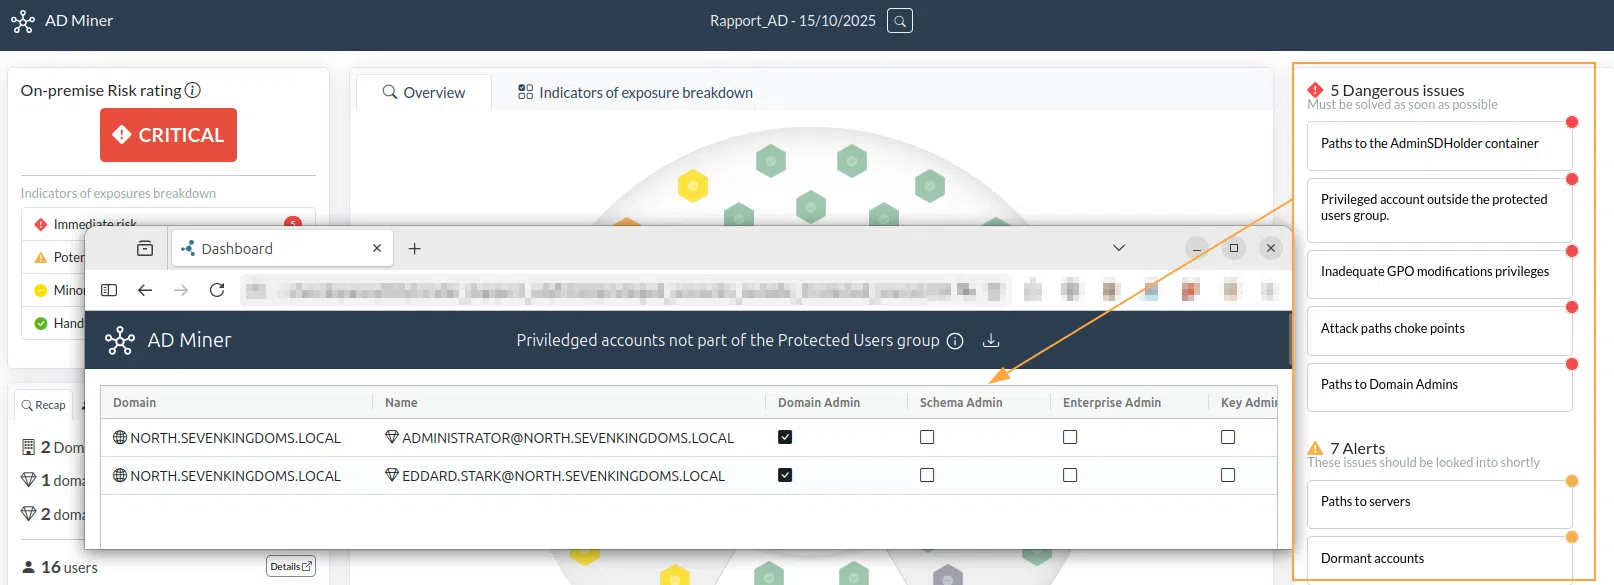This screenshot has width=1614, height=585.
Task: Click info icon beside On-premise Risk rating
Action: pos(193,90)
